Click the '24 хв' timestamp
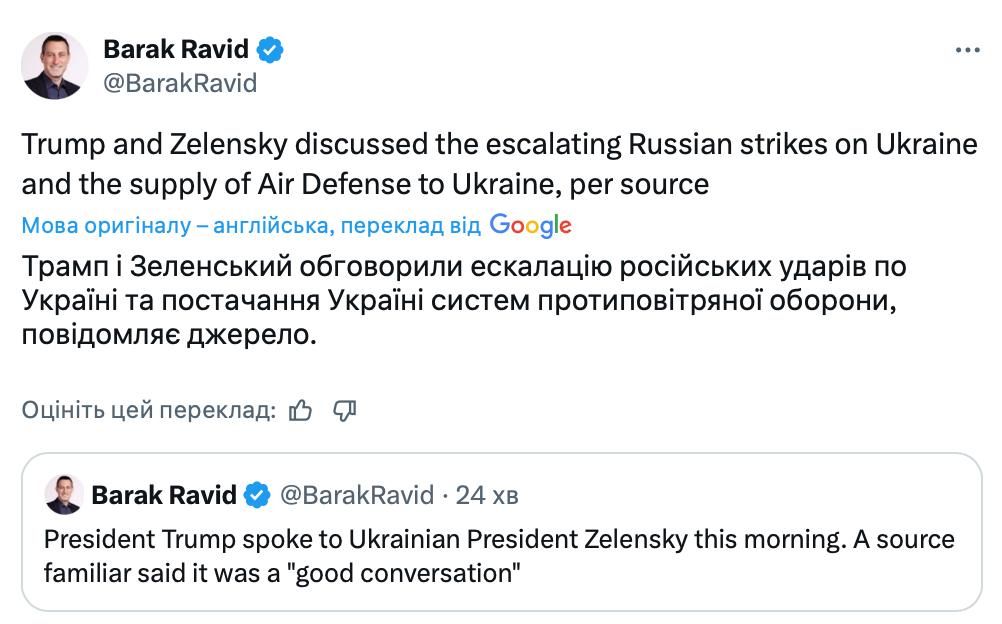 pos(487,495)
